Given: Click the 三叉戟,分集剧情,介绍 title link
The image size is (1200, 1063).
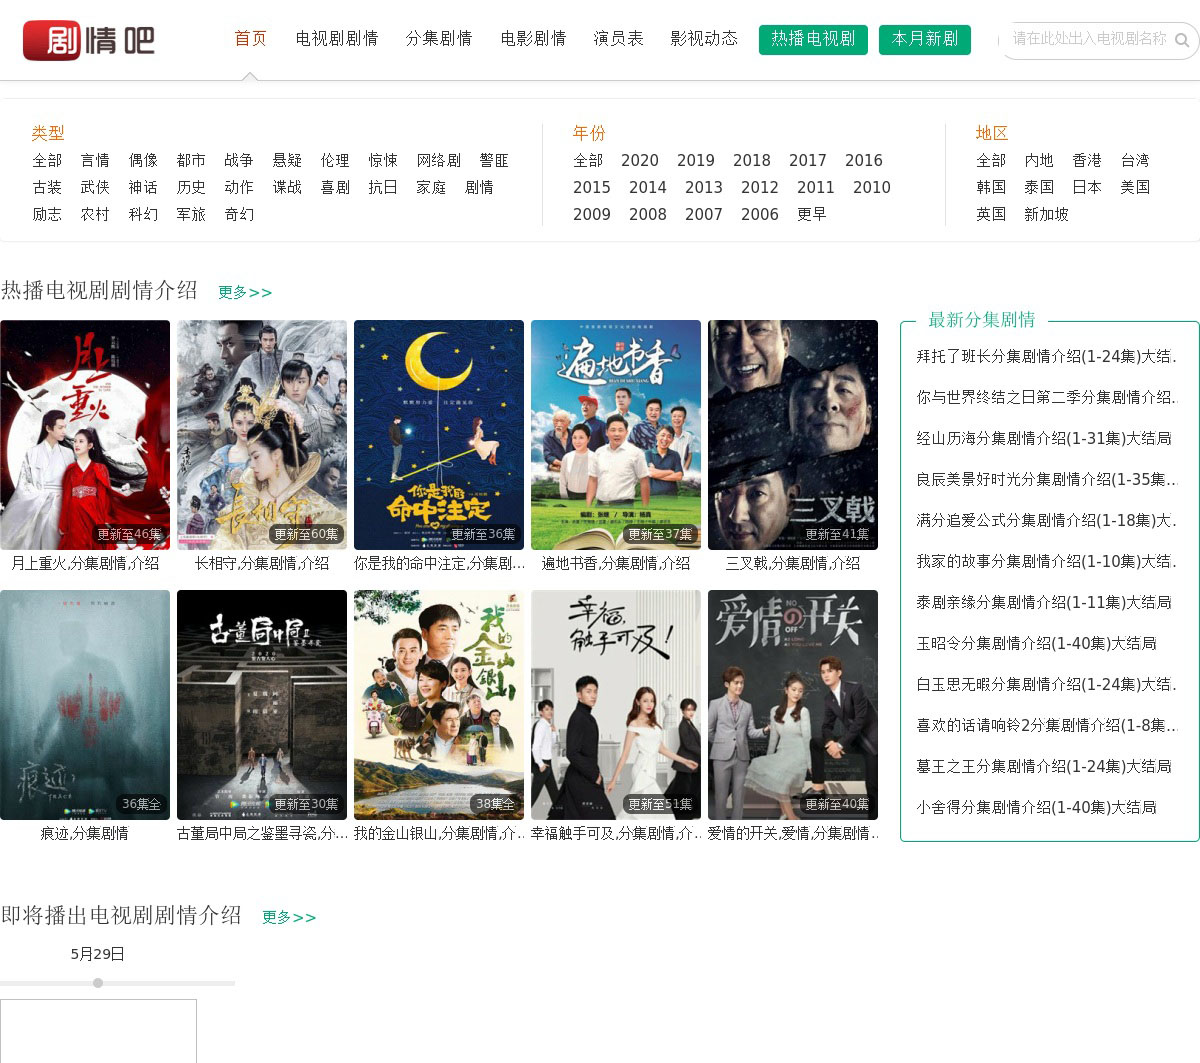Looking at the screenshot, I should [793, 564].
